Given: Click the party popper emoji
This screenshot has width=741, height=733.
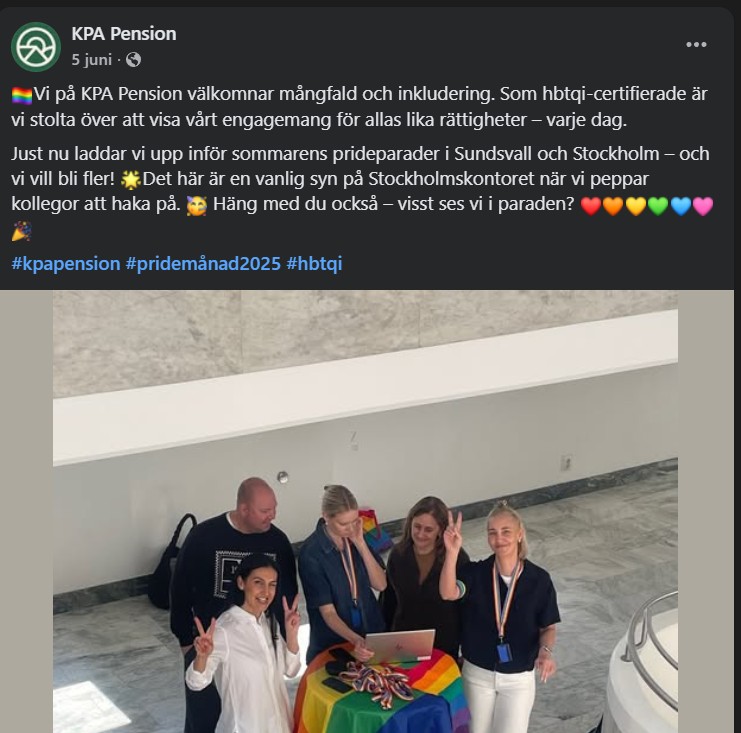Looking at the screenshot, I should [22, 232].
